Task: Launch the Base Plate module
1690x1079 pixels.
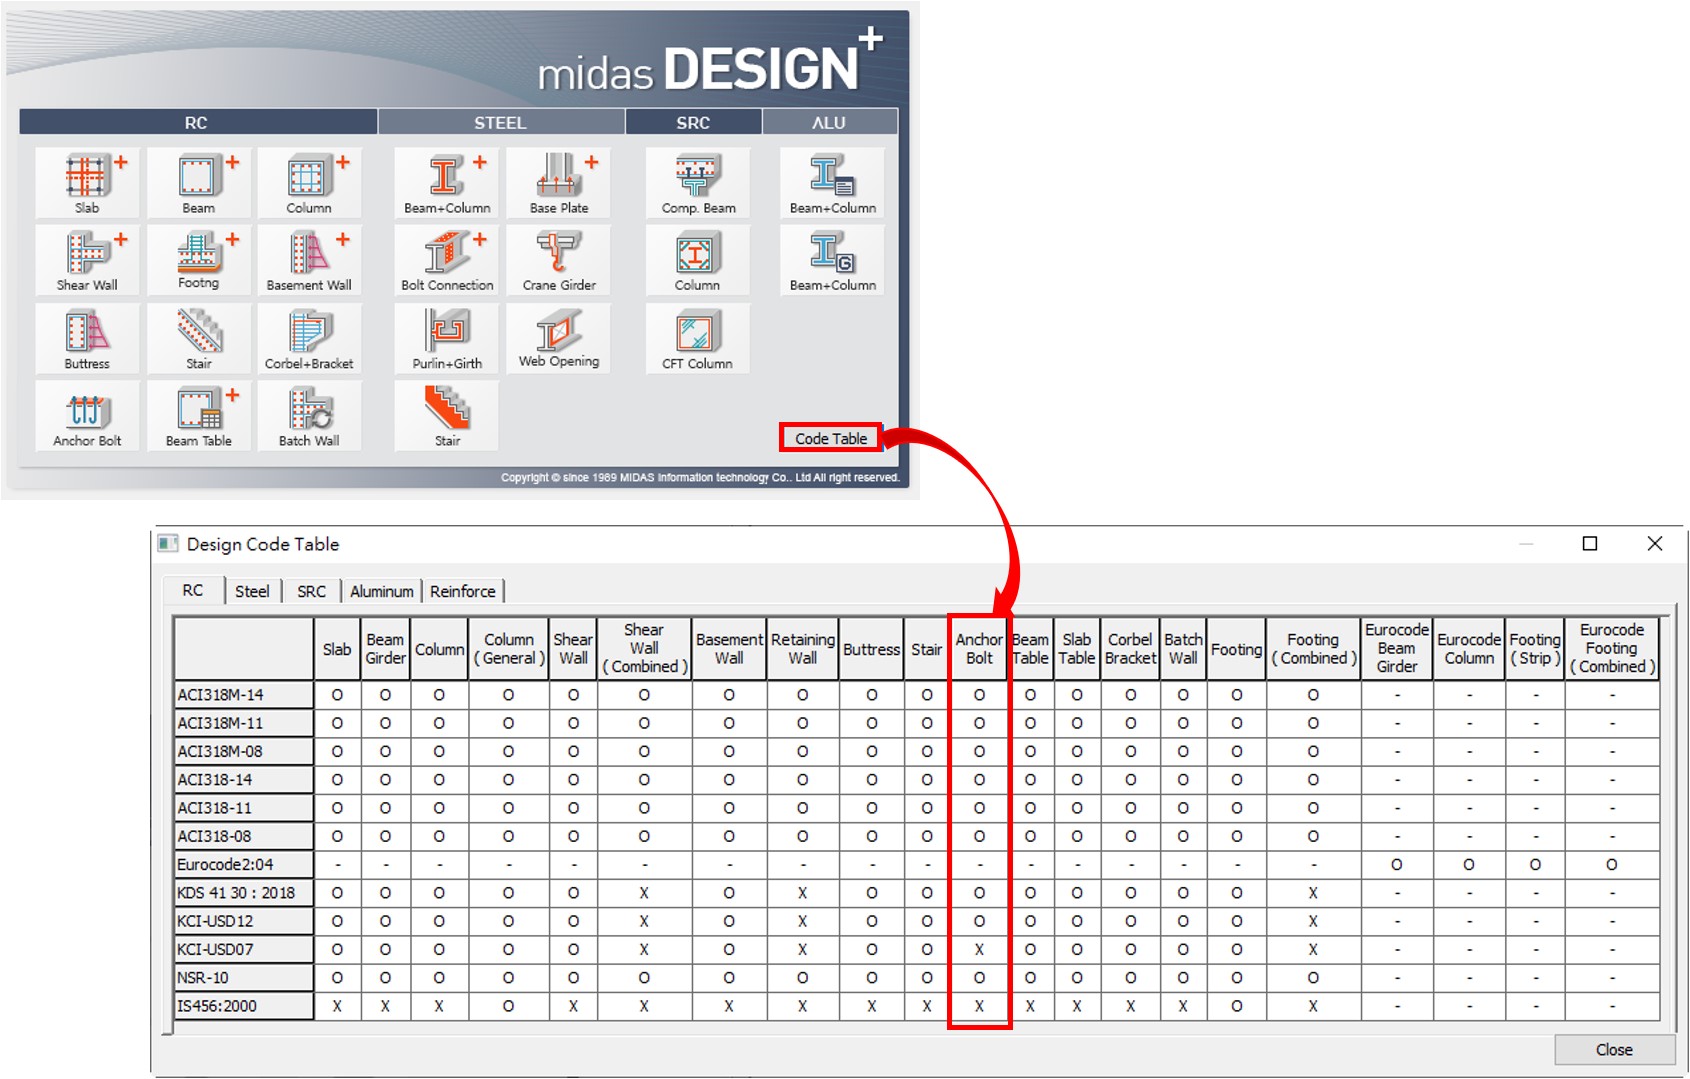Action: tap(559, 183)
